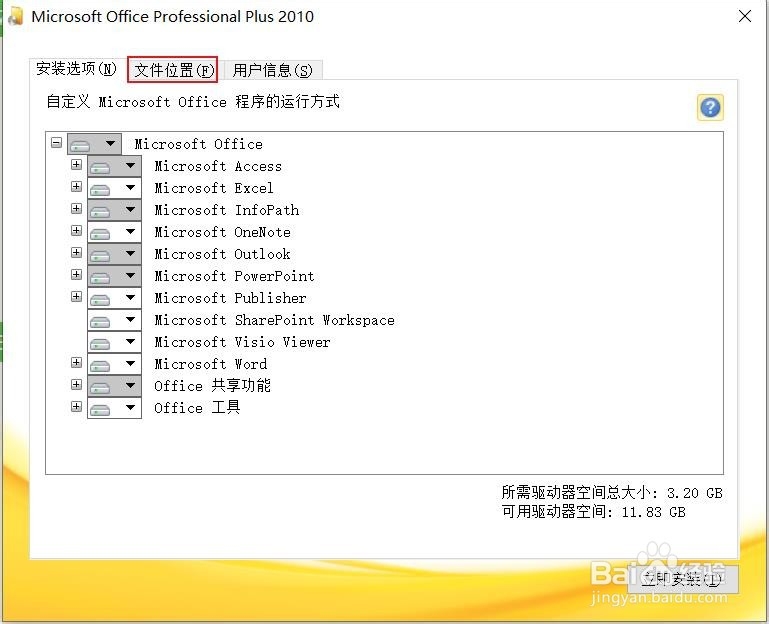
Task: Collapse the Microsoft Office root node
Action: tap(56, 143)
